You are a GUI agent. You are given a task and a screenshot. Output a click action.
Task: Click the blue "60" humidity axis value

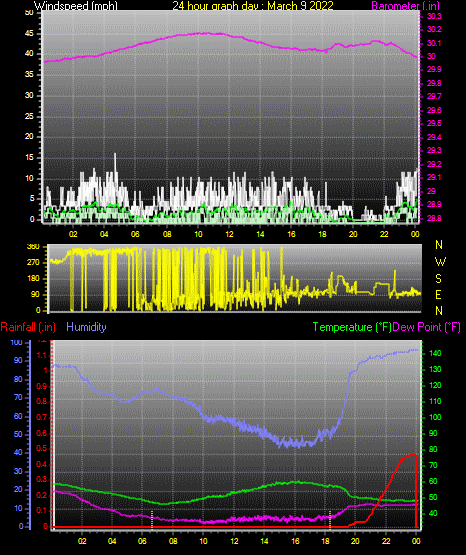coord(18,417)
